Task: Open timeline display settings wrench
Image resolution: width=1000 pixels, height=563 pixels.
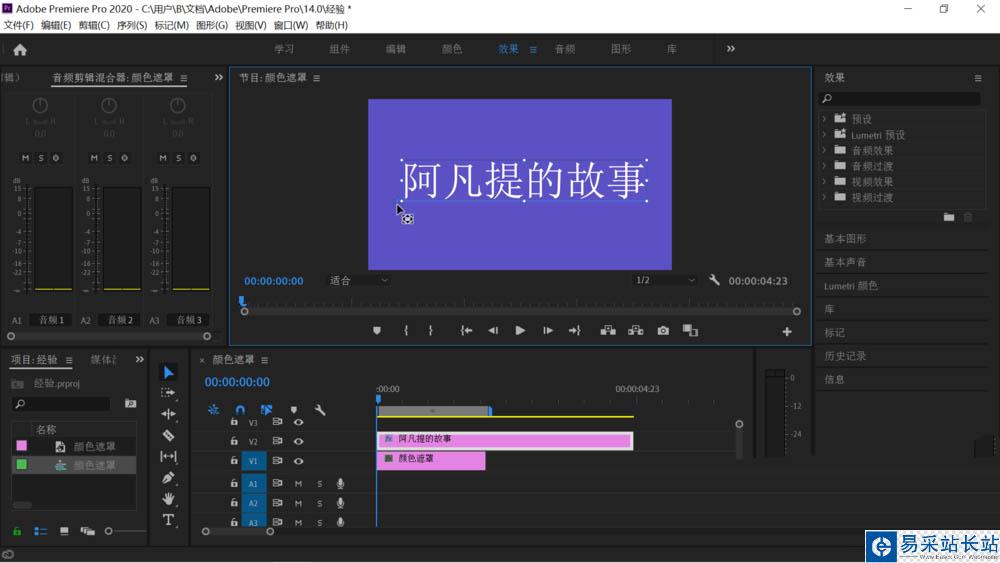Action: pos(320,410)
